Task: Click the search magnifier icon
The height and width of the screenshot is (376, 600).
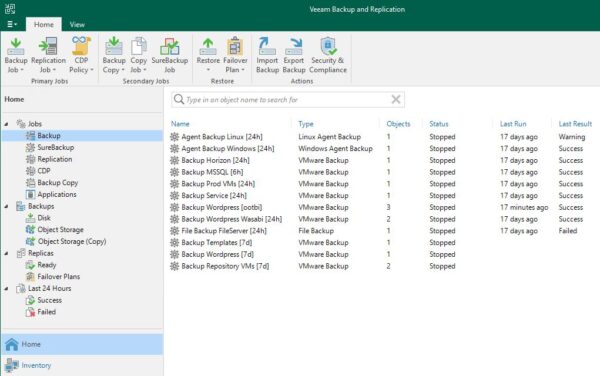Action: 179,99
